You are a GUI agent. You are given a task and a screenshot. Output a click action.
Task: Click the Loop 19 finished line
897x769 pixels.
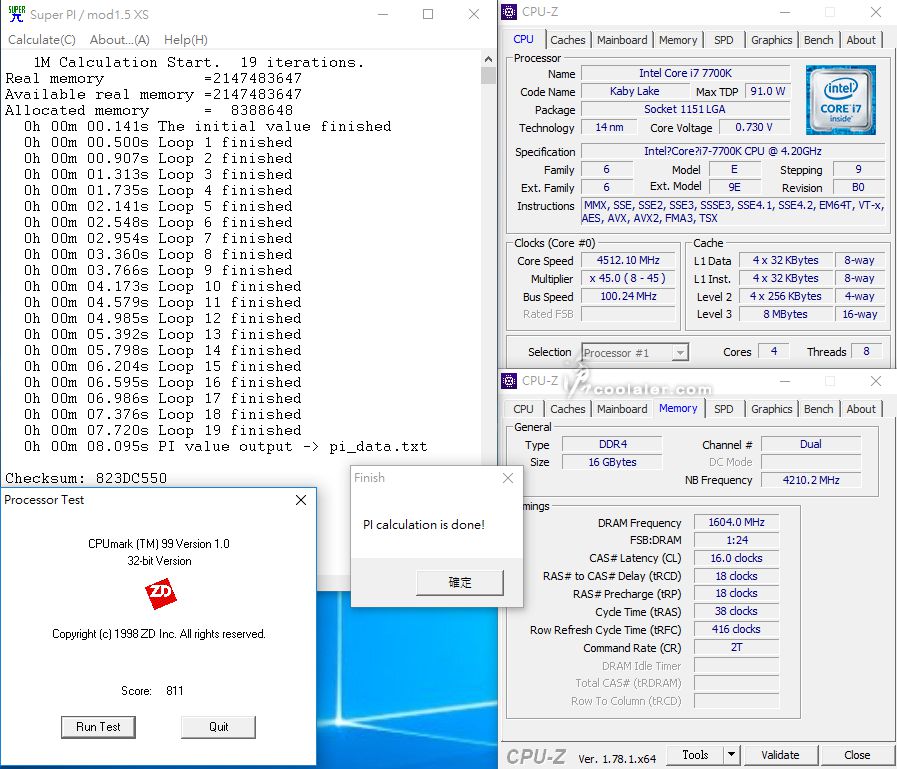[x=162, y=430]
